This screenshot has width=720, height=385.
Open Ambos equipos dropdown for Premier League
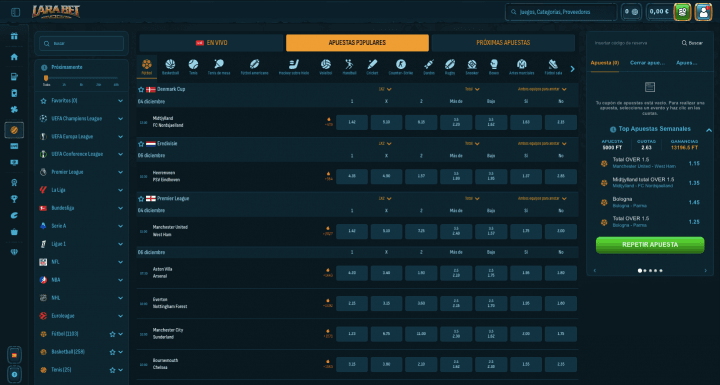pos(542,198)
